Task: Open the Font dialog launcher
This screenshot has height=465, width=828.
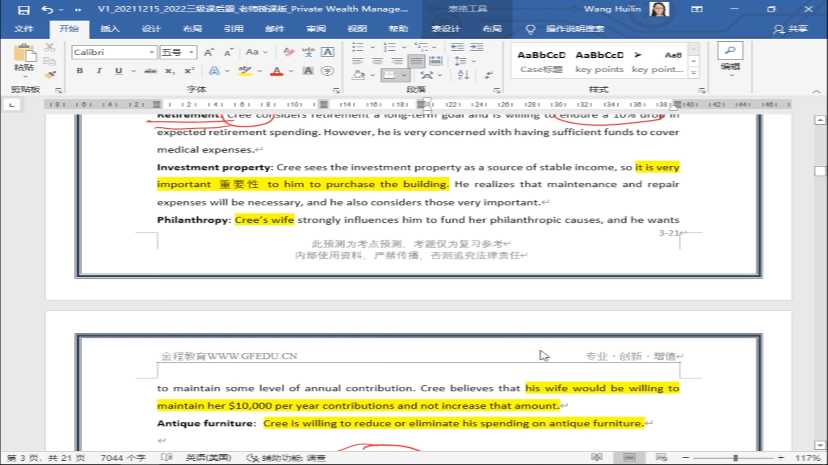Action: [x=336, y=90]
